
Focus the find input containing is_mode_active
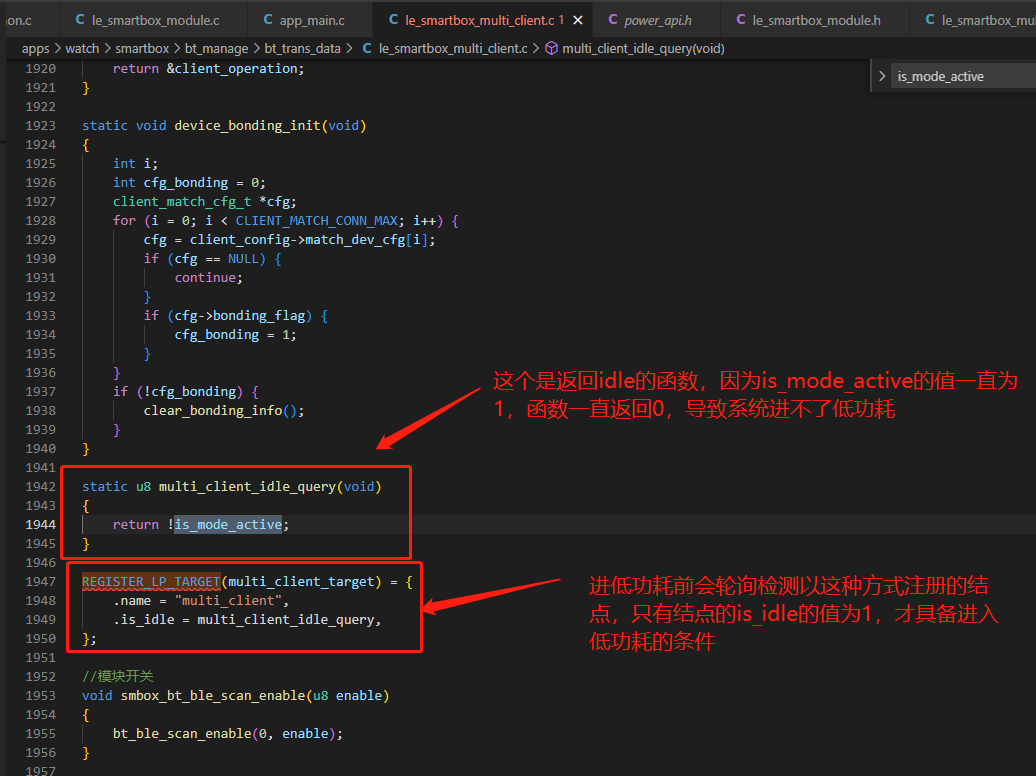click(963, 77)
